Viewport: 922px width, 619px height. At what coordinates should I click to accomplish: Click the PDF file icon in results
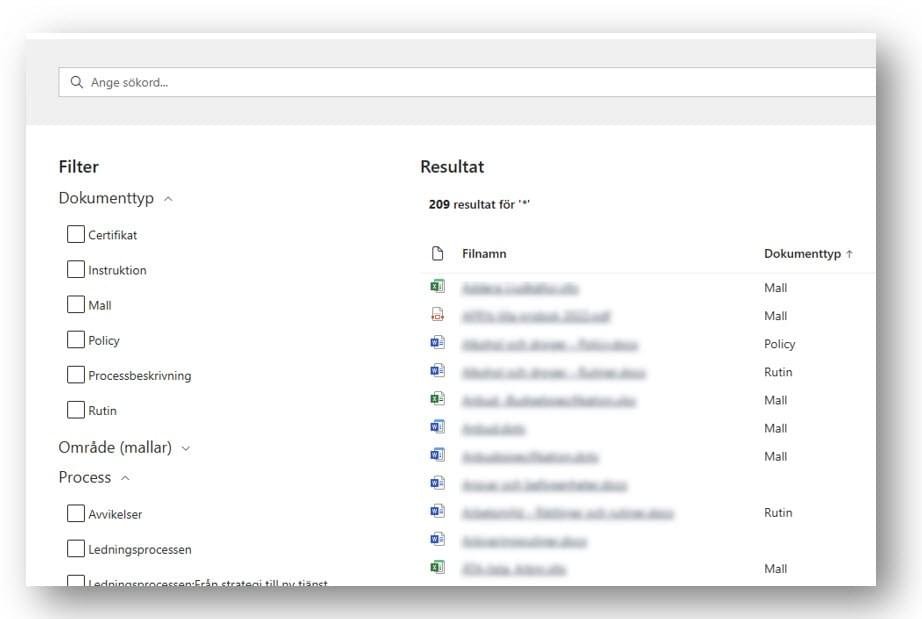(436, 316)
